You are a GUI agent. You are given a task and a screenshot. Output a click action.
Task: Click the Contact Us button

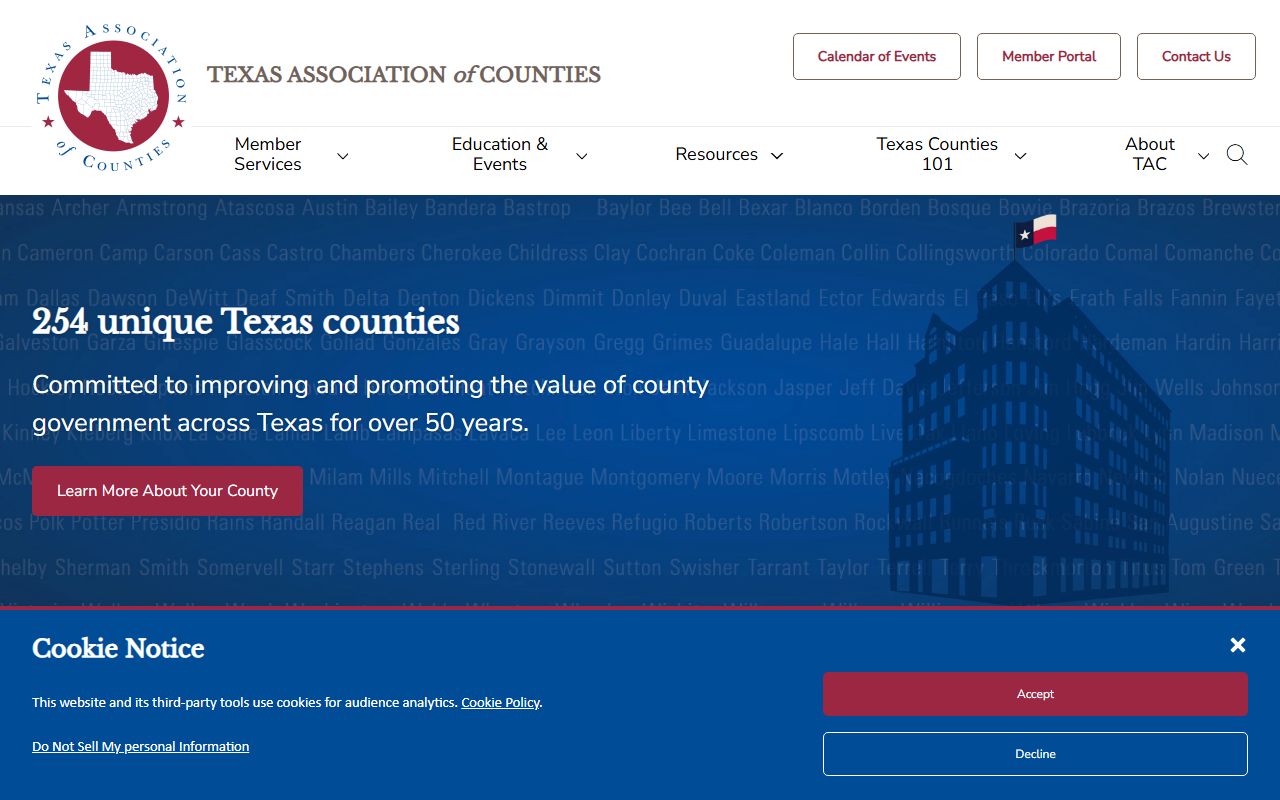1196,57
